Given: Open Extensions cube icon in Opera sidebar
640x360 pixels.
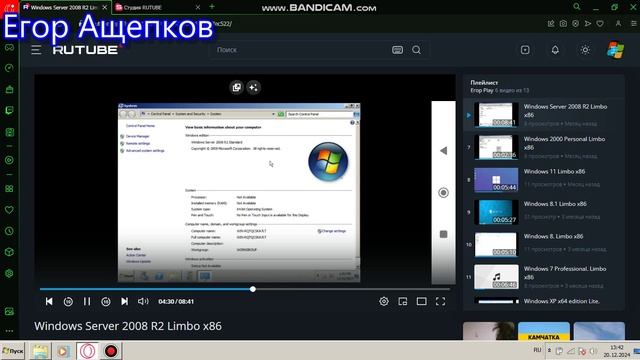Looking at the screenshot, I should click(9, 252).
